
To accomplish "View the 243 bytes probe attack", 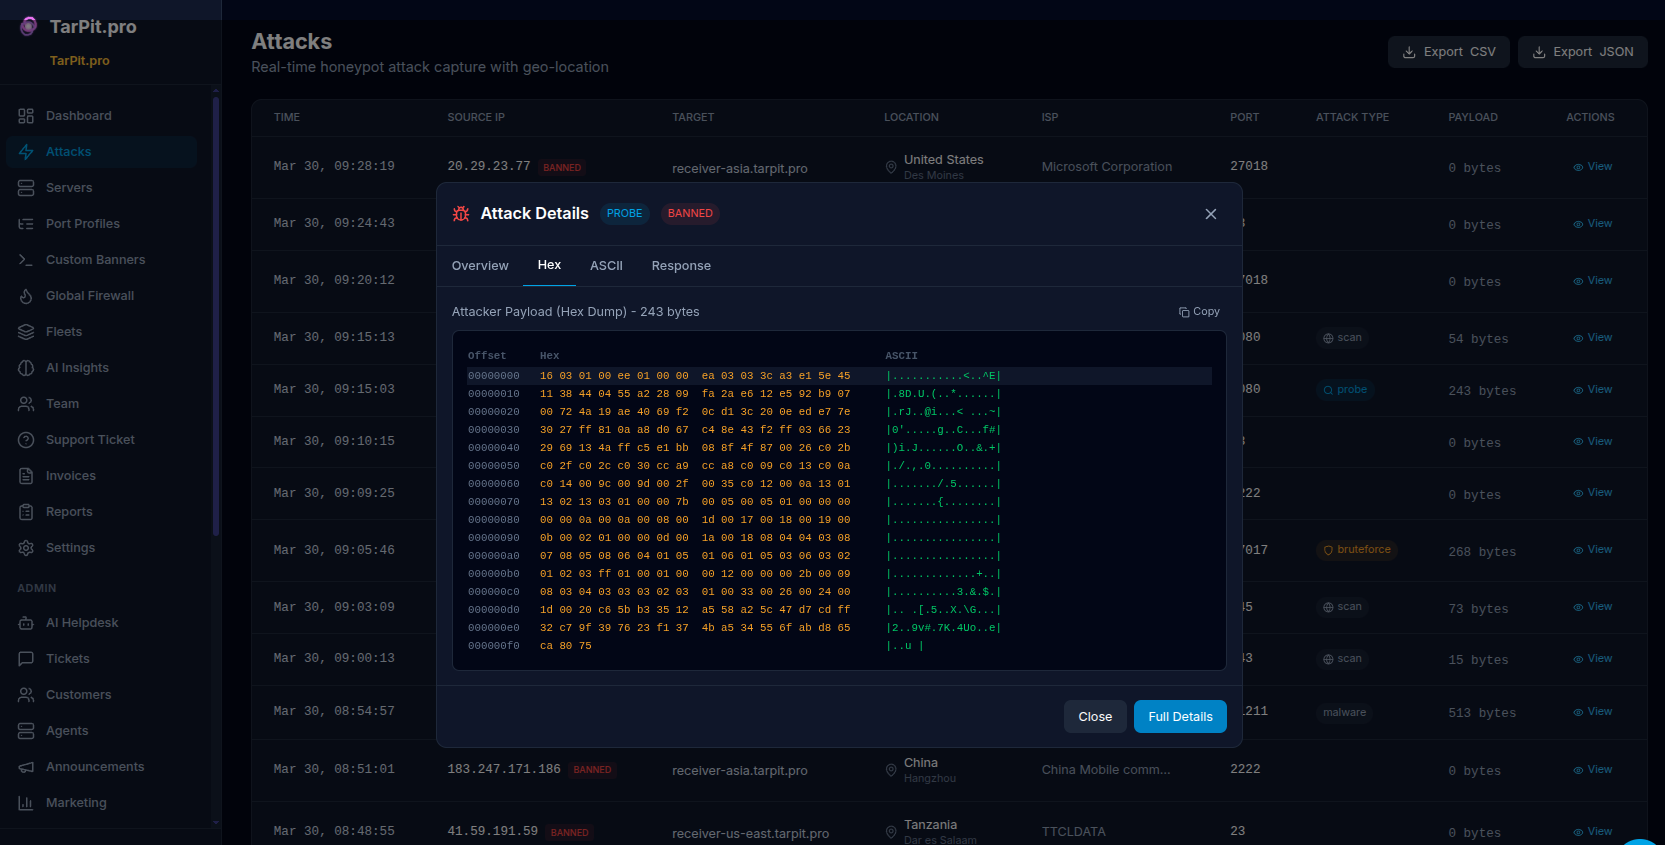I will 1593,390.
